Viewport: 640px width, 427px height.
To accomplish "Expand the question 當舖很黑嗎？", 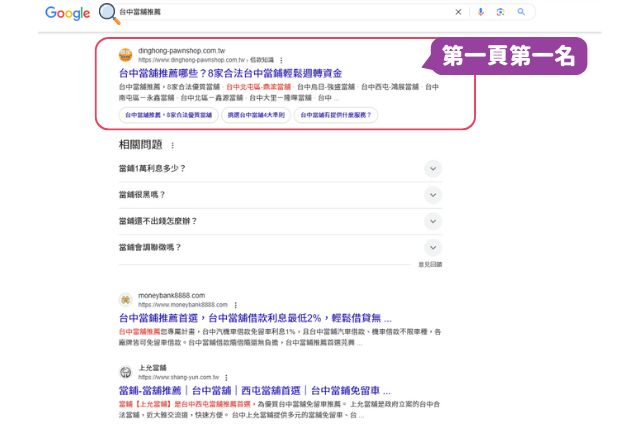I will [x=280, y=195].
